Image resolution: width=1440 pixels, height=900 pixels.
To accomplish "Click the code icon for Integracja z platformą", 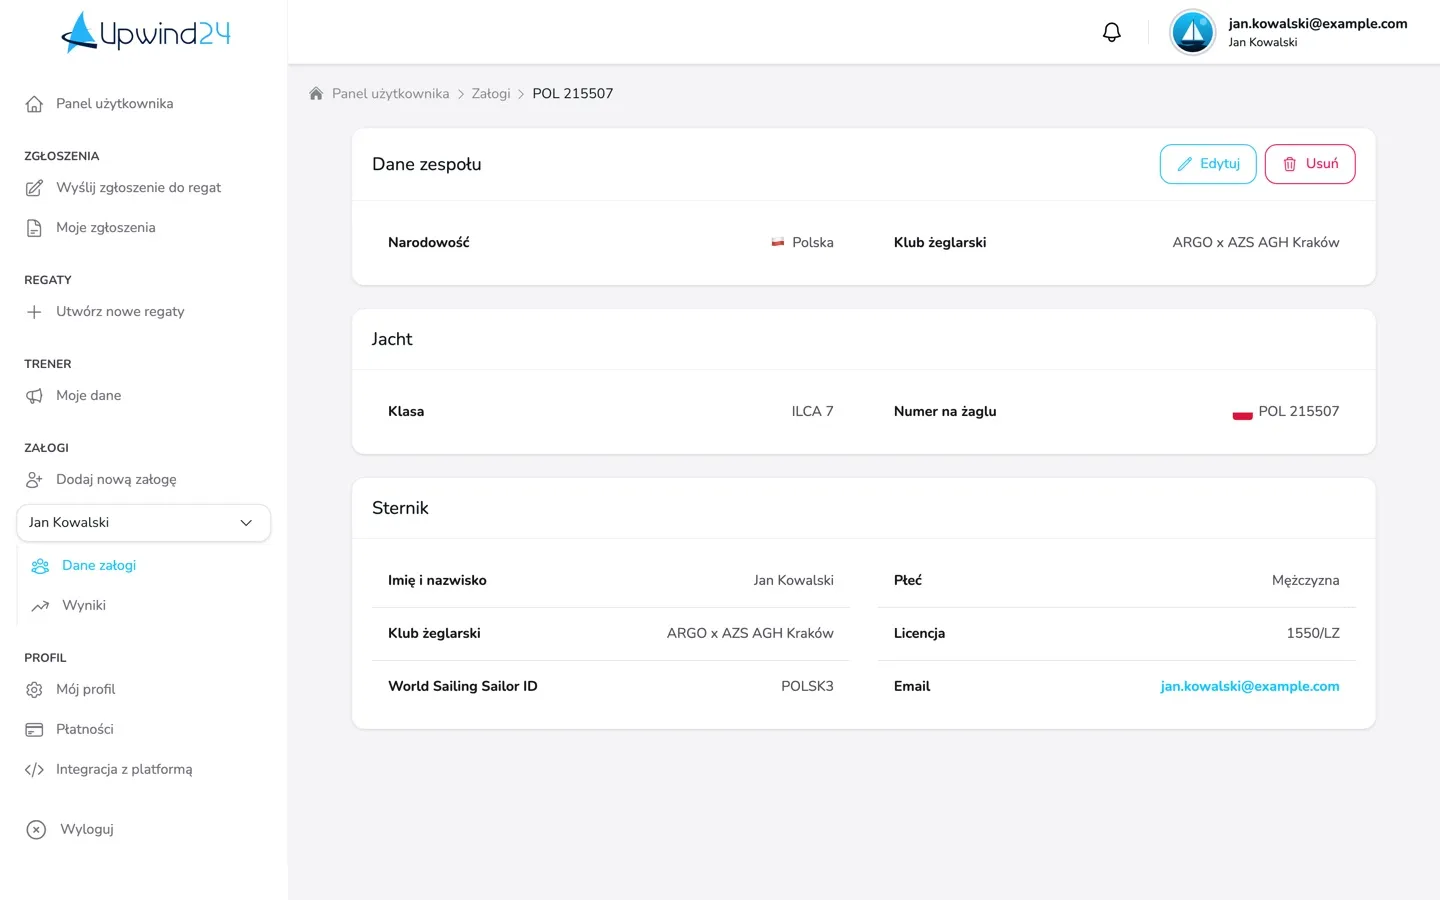I will 34,770.
